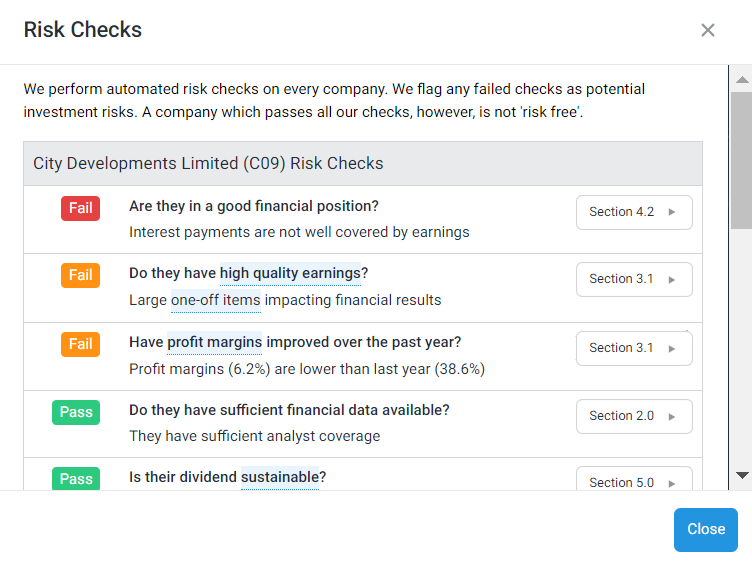Image resolution: width=752 pixels, height=562 pixels.
Task: Open Section 5.0 for dividend check
Action: pyautogui.click(x=634, y=481)
